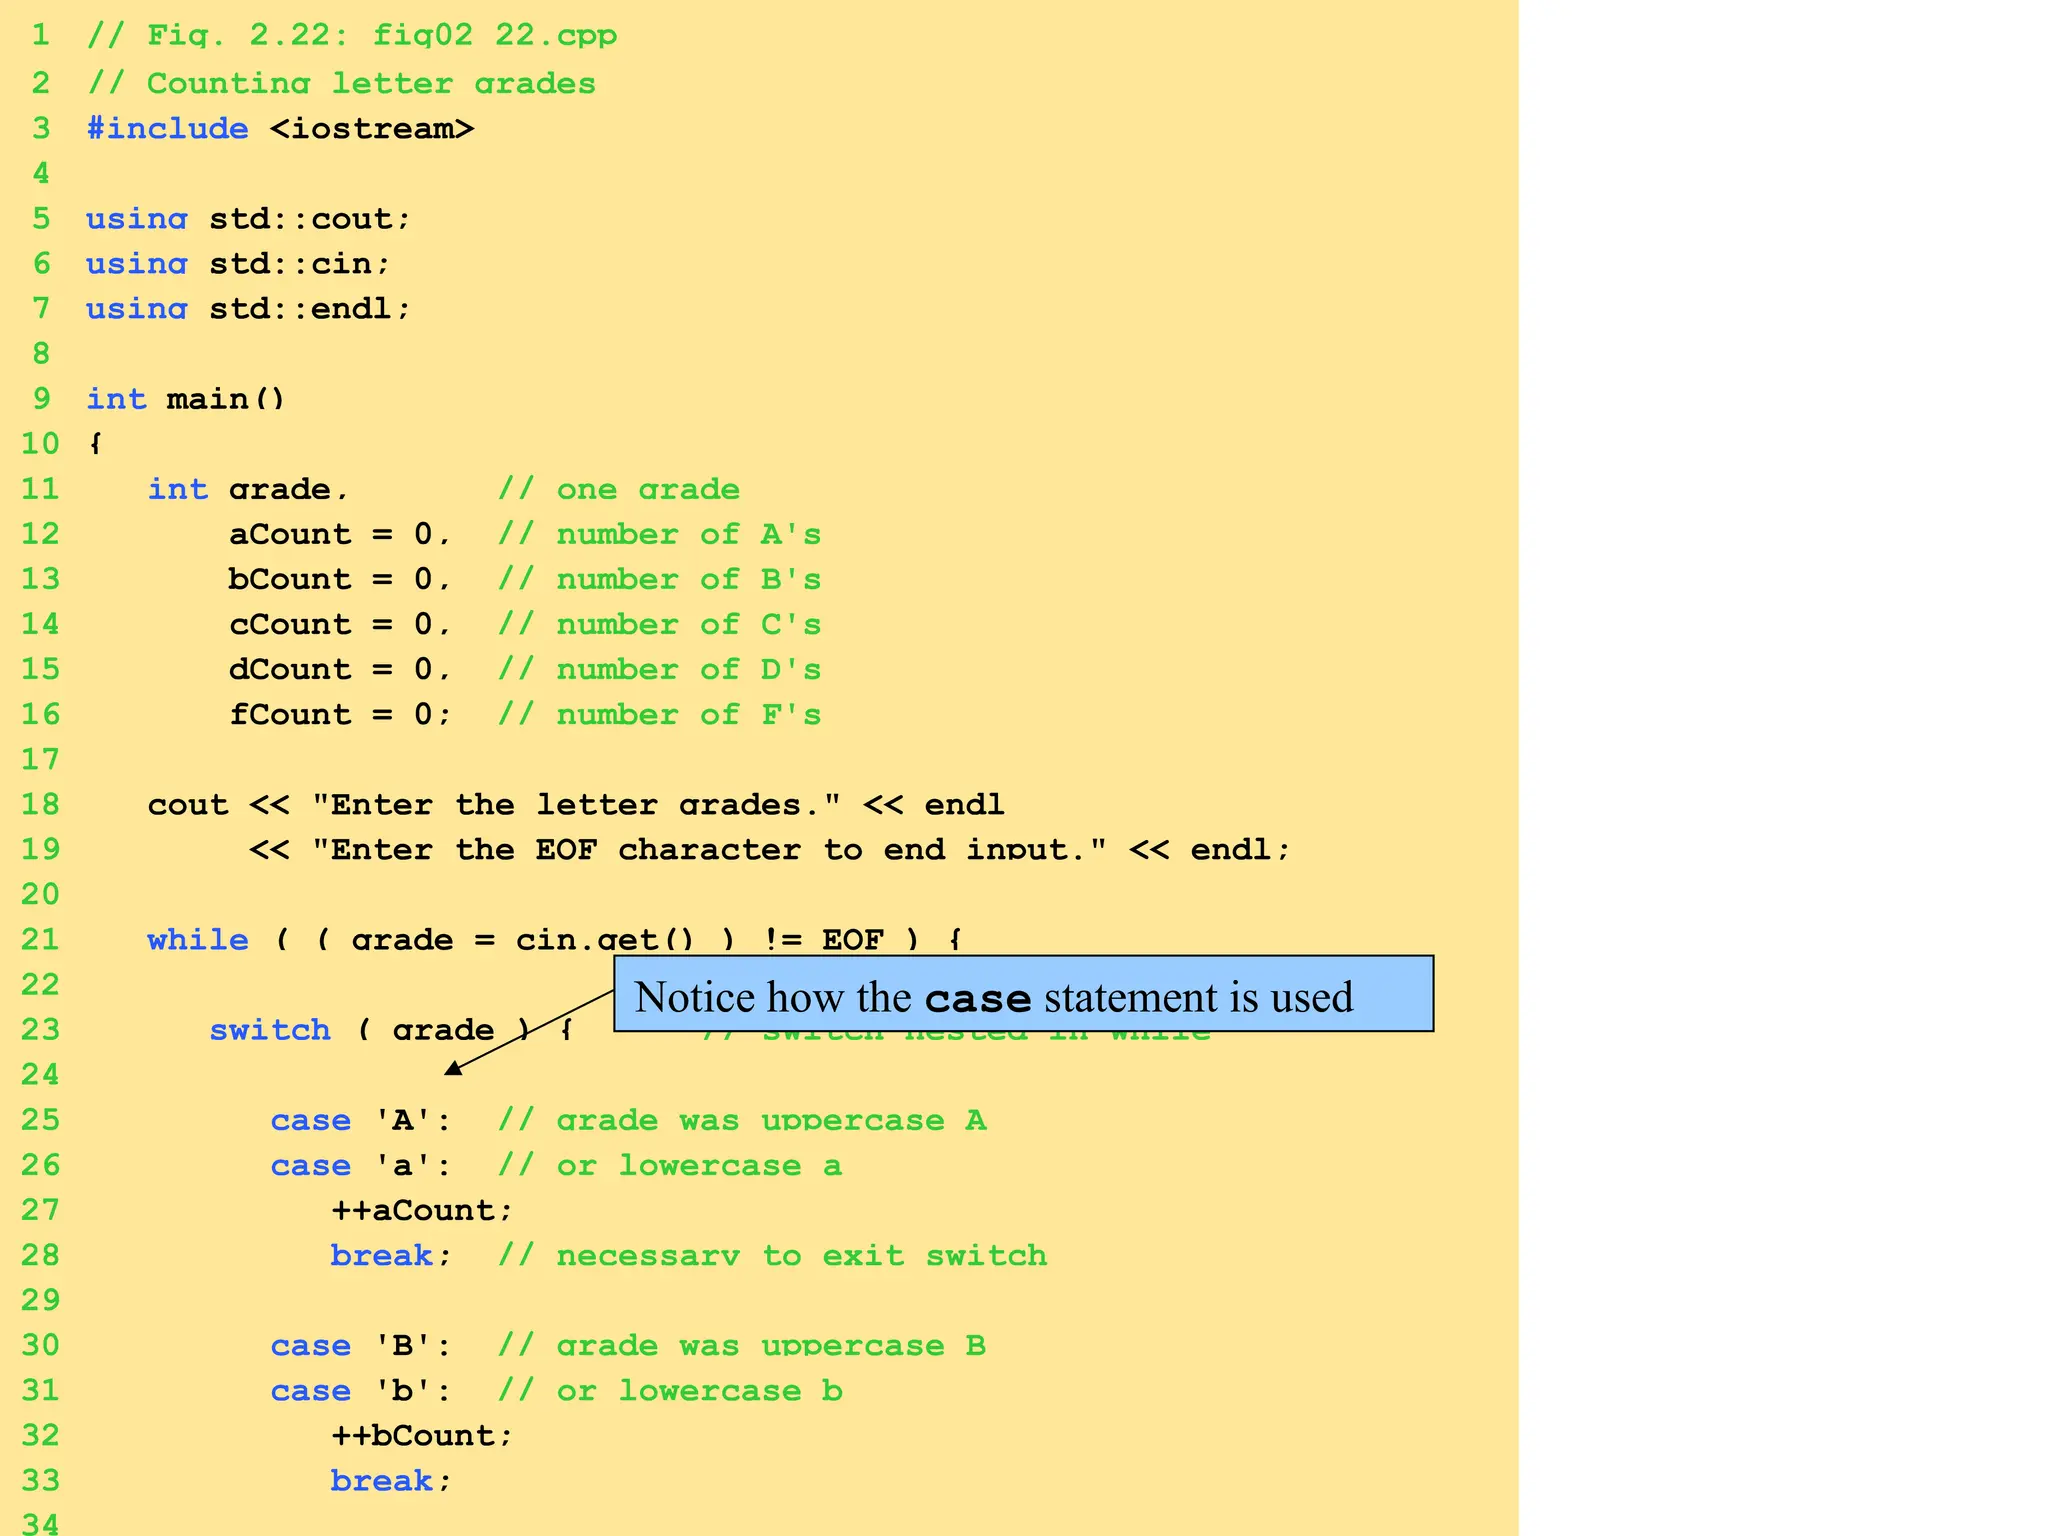Click the string "Enter the letter grades."
Viewport: 2048px width, 1536px height.
click(x=576, y=804)
